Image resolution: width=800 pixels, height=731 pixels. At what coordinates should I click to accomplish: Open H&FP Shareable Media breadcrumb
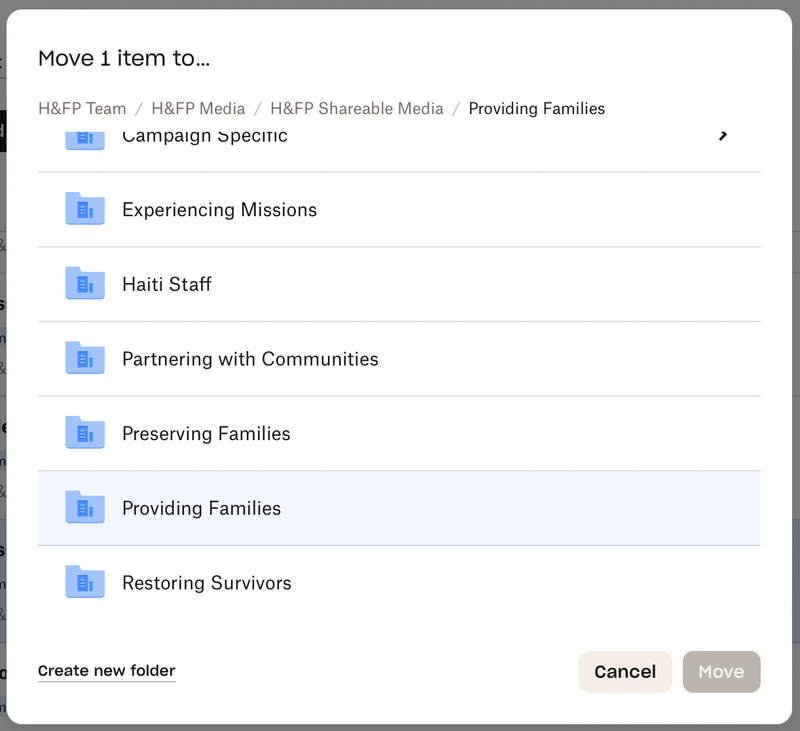pyautogui.click(x=357, y=108)
